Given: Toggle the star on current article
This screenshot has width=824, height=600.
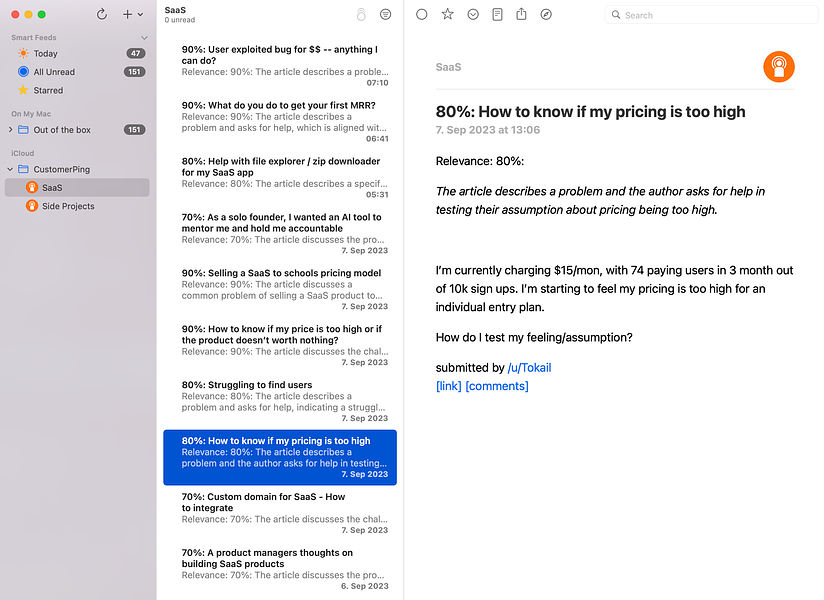Looking at the screenshot, I should point(447,14).
